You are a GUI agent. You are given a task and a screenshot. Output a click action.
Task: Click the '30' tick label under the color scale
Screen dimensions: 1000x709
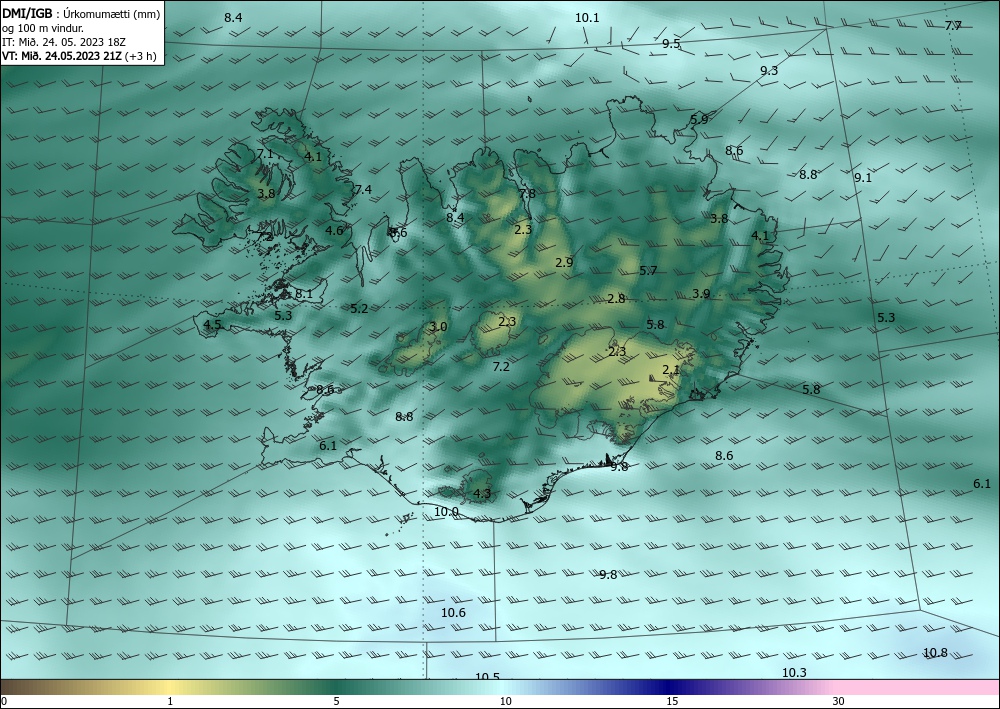pos(839,701)
